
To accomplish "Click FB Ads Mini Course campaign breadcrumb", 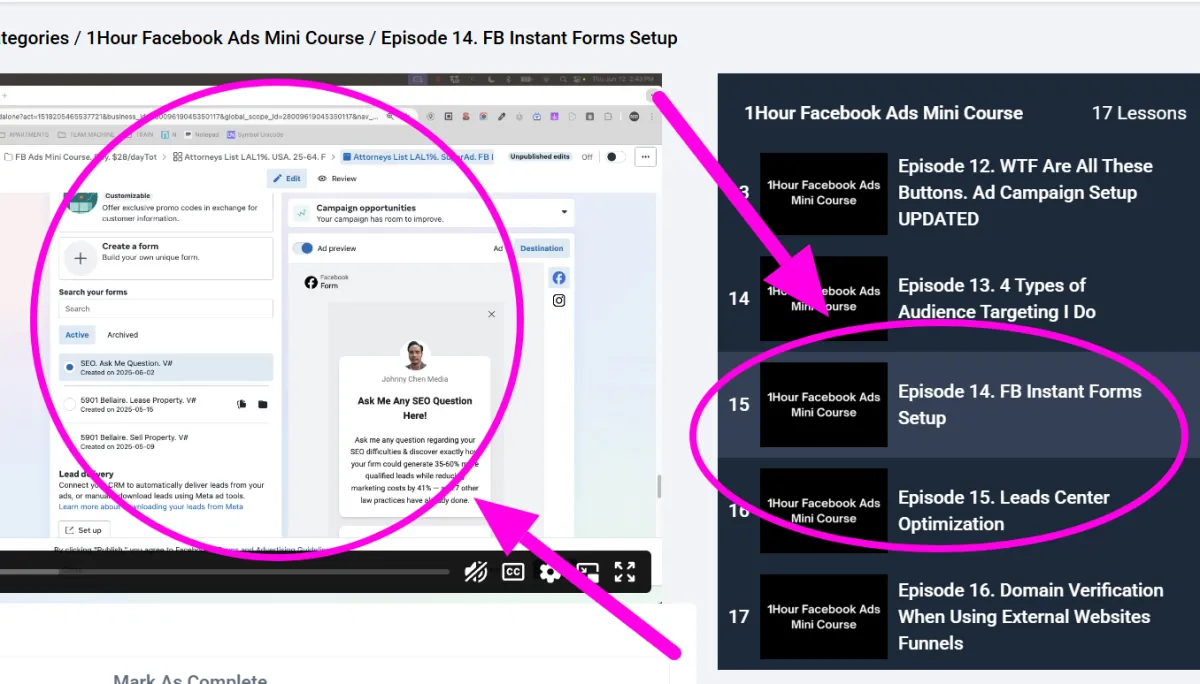I will point(82,157).
